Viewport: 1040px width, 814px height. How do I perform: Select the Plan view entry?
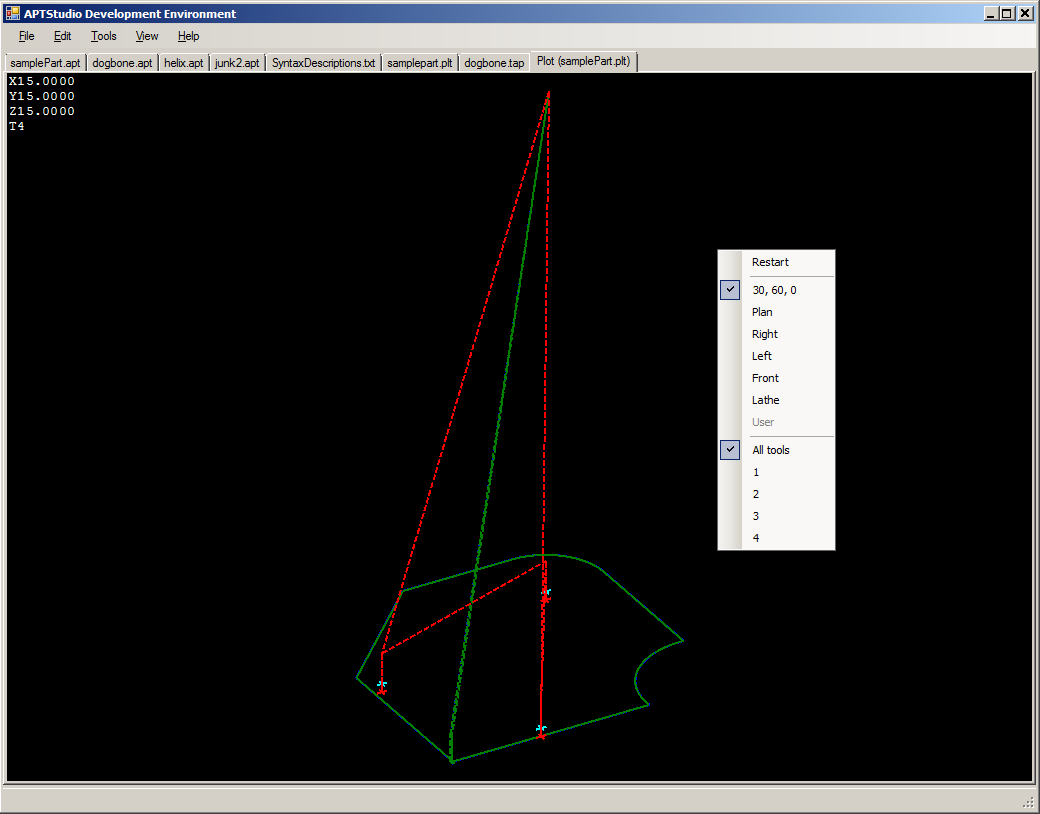776,312
